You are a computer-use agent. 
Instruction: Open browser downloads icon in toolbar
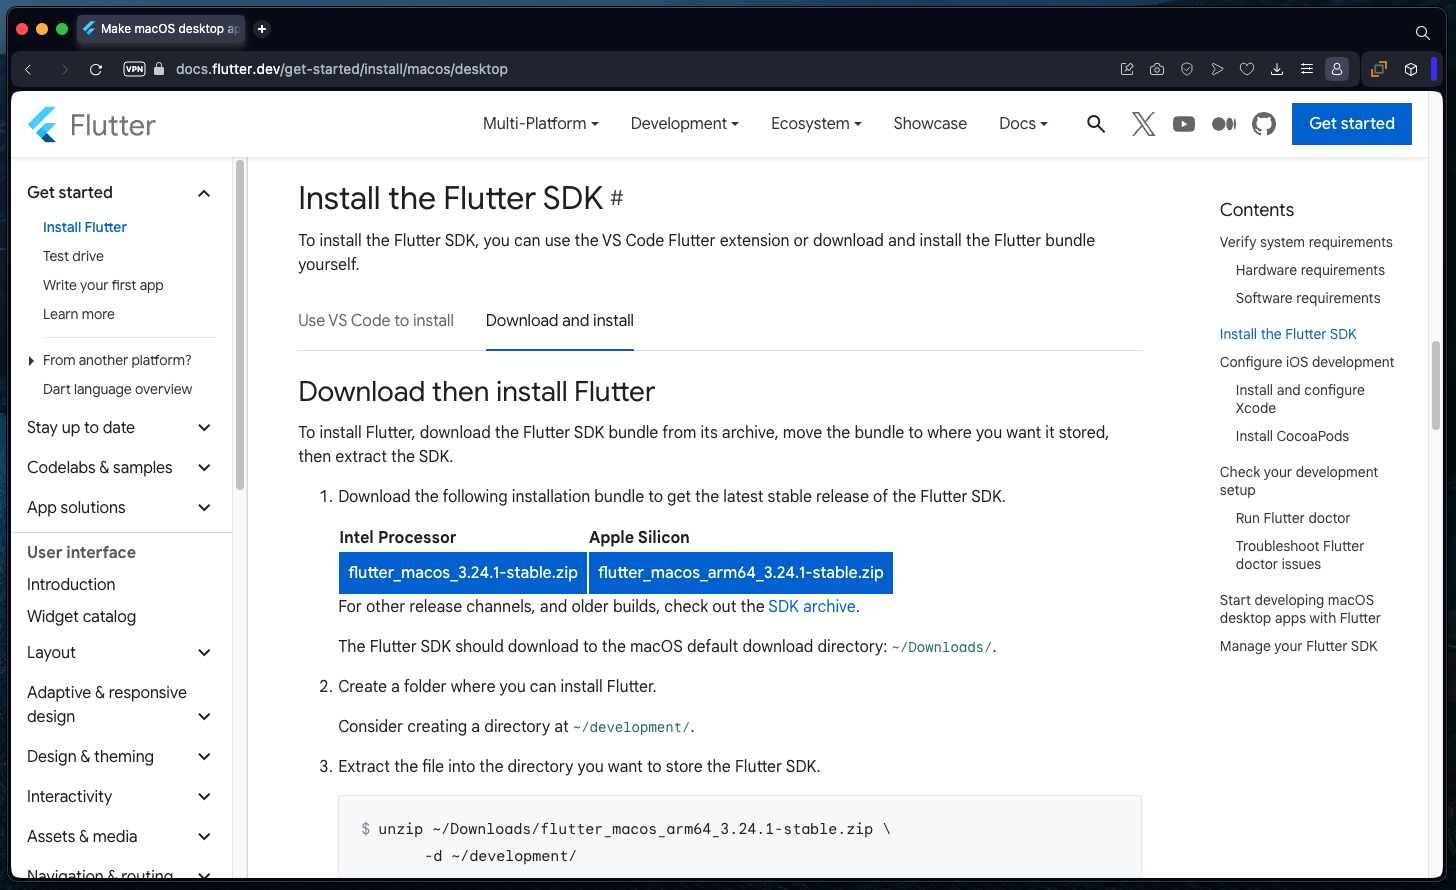tap(1277, 69)
